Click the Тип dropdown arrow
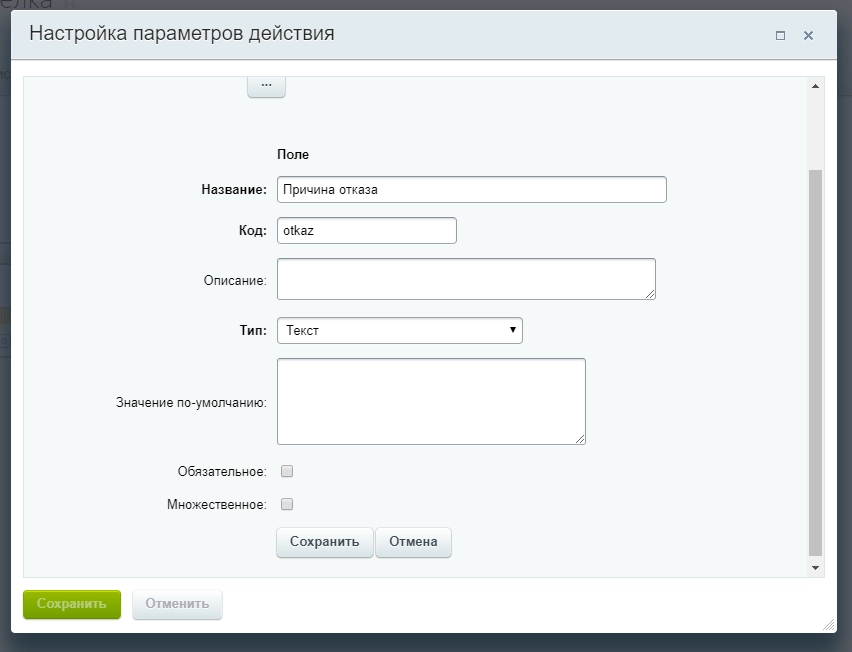The height and width of the screenshot is (652, 852). (511, 330)
